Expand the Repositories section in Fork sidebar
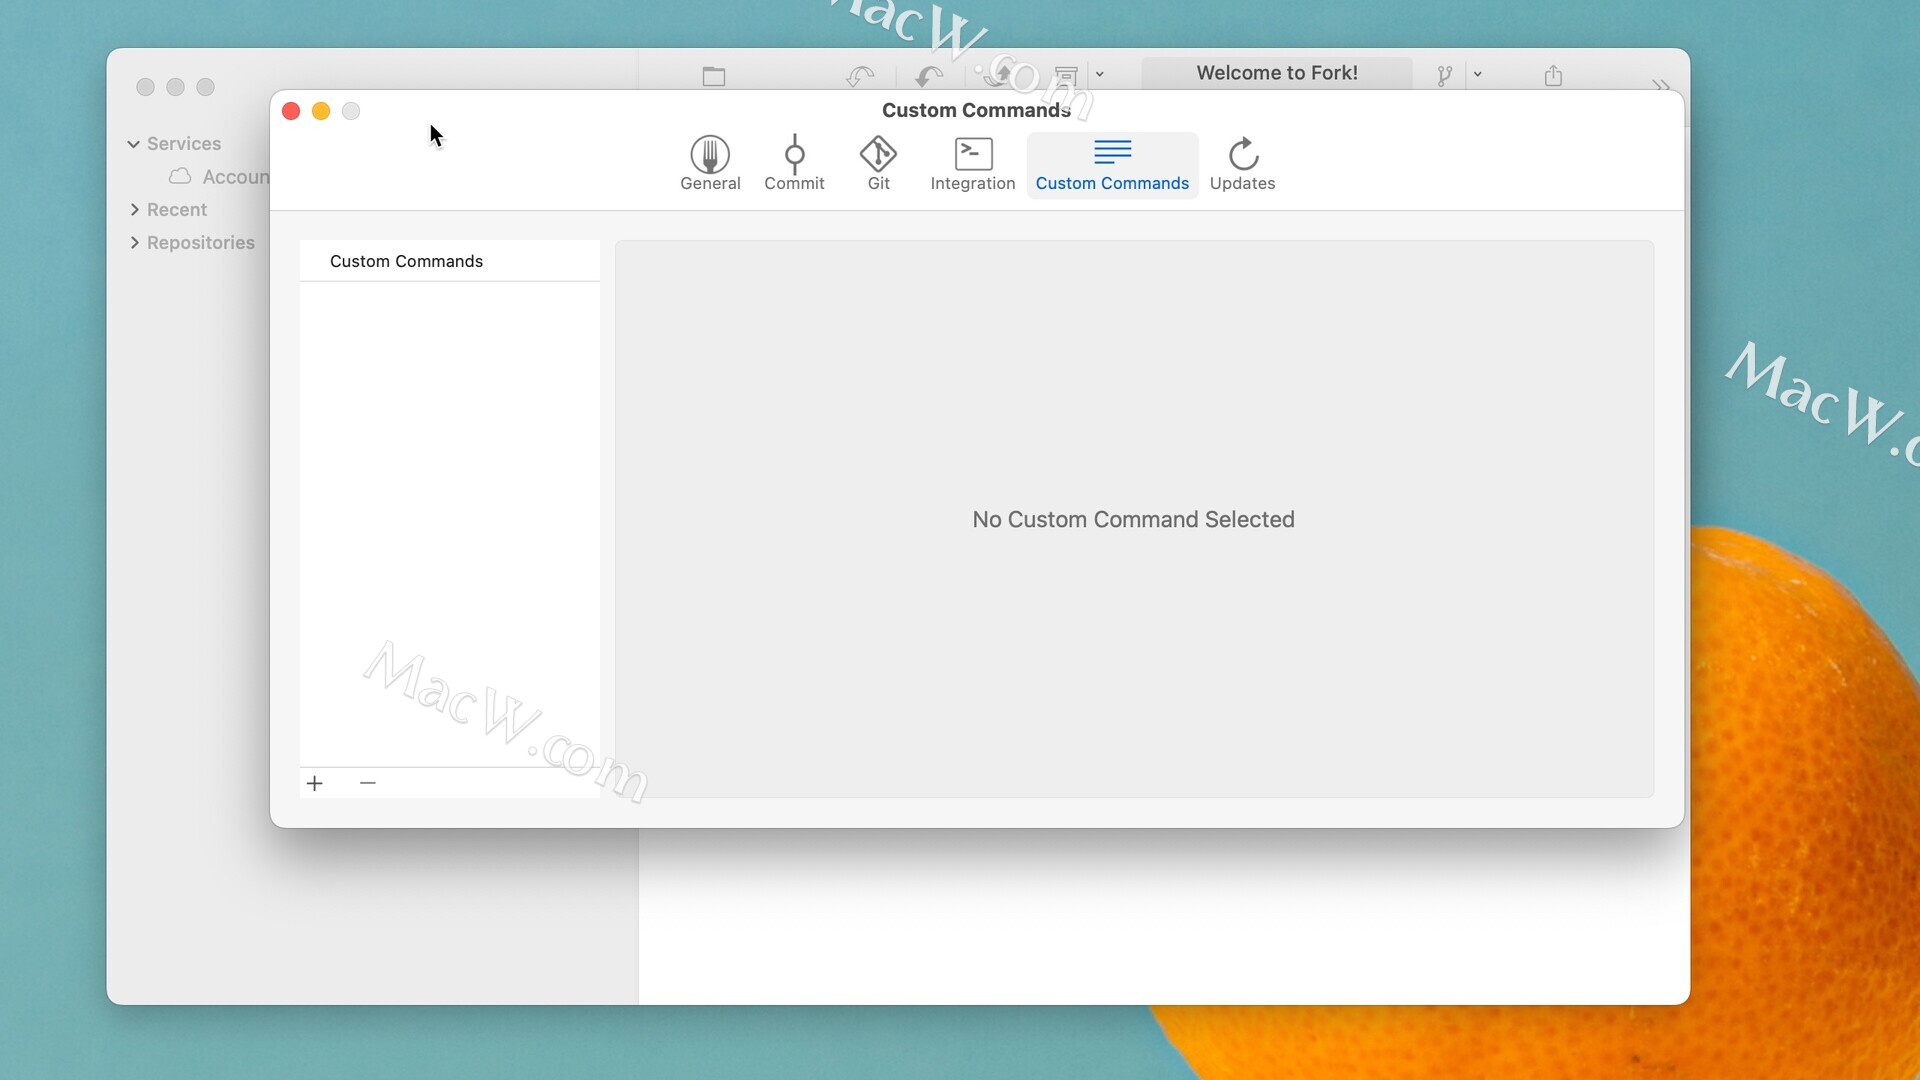Image resolution: width=1920 pixels, height=1080 pixels. [134, 243]
